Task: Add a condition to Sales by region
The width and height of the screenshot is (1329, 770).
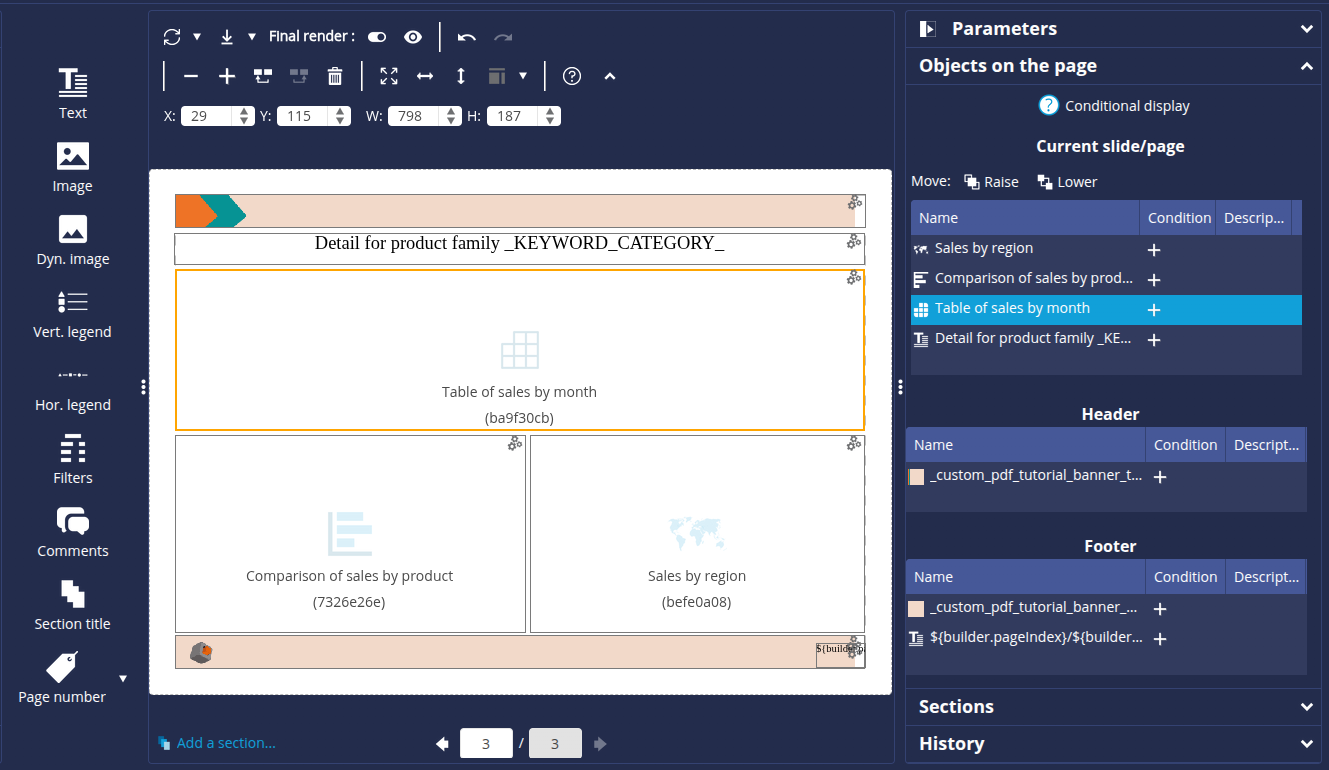Action: click(x=1153, y=250)
